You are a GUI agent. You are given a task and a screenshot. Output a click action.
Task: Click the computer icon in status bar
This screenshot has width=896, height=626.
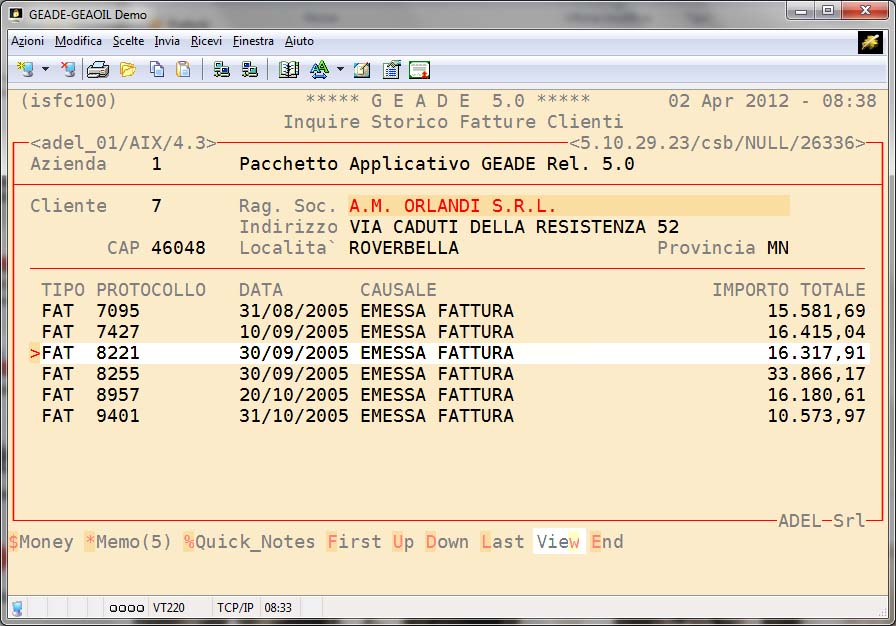(17, 607)
